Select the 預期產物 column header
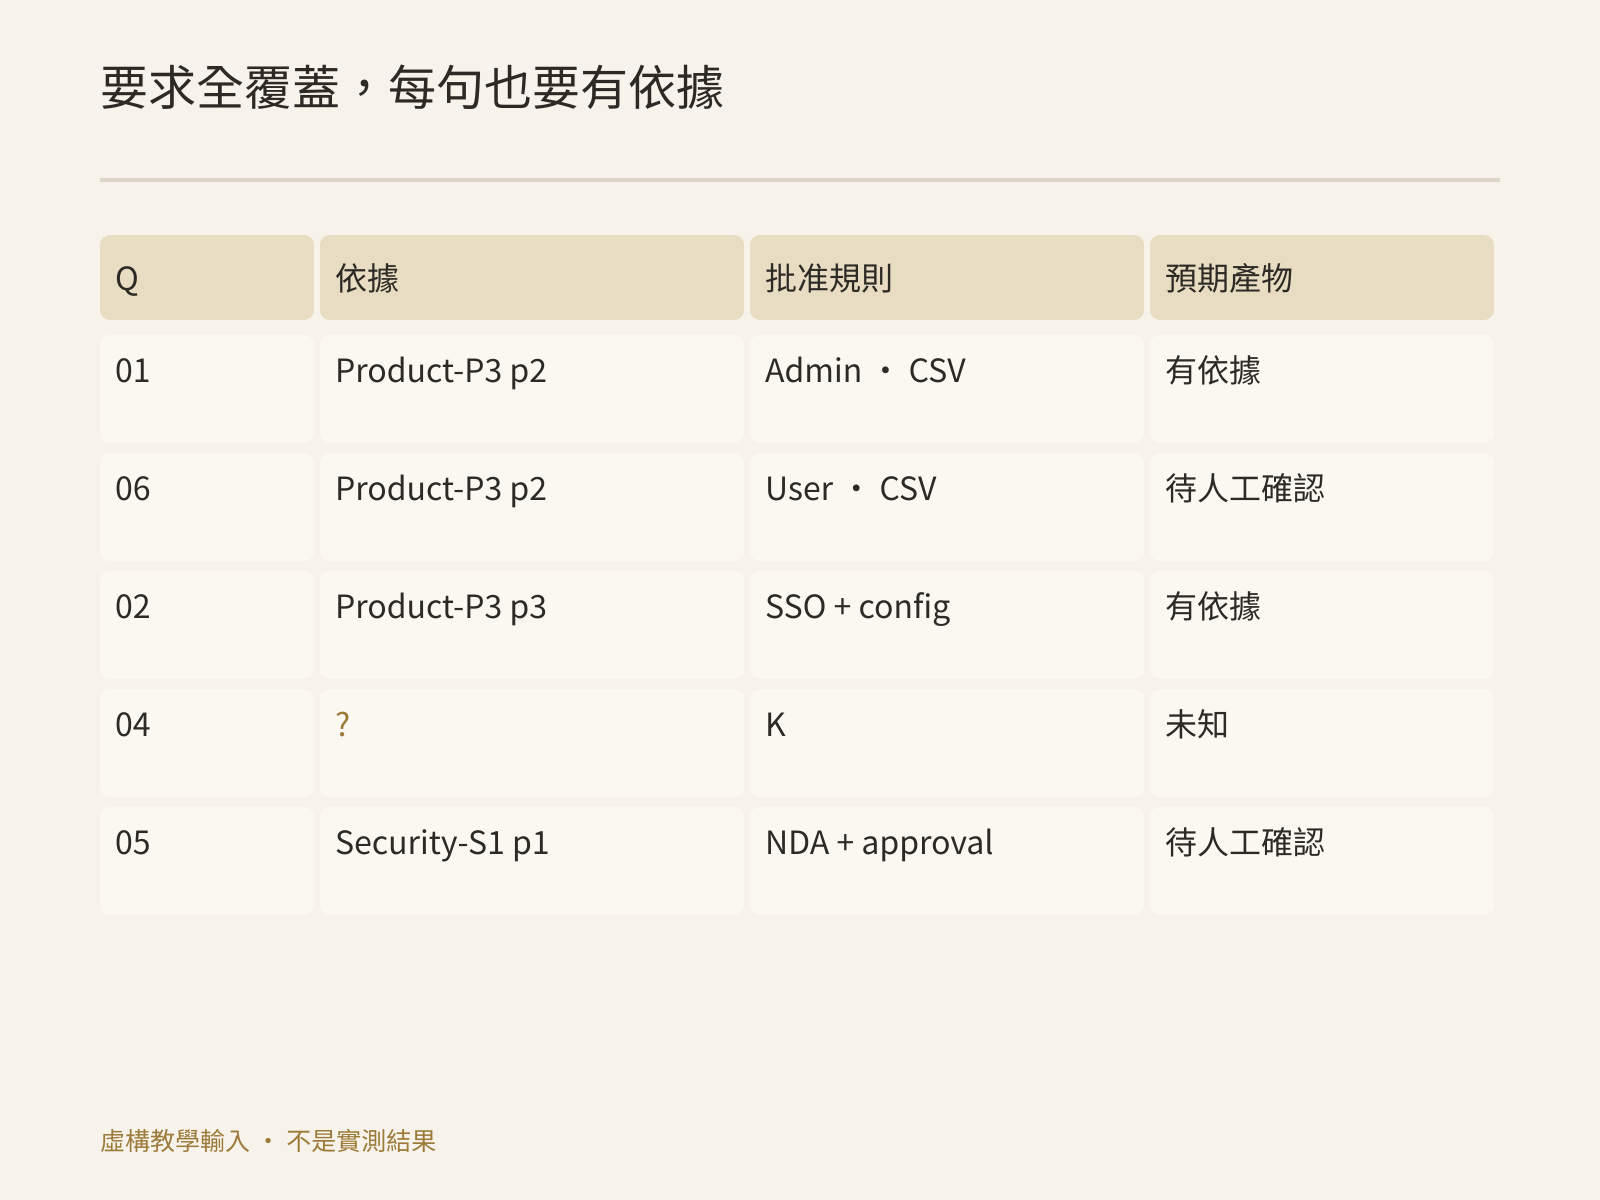The height and width of the screenshot is (1200, 1600). coord(1322,278)
